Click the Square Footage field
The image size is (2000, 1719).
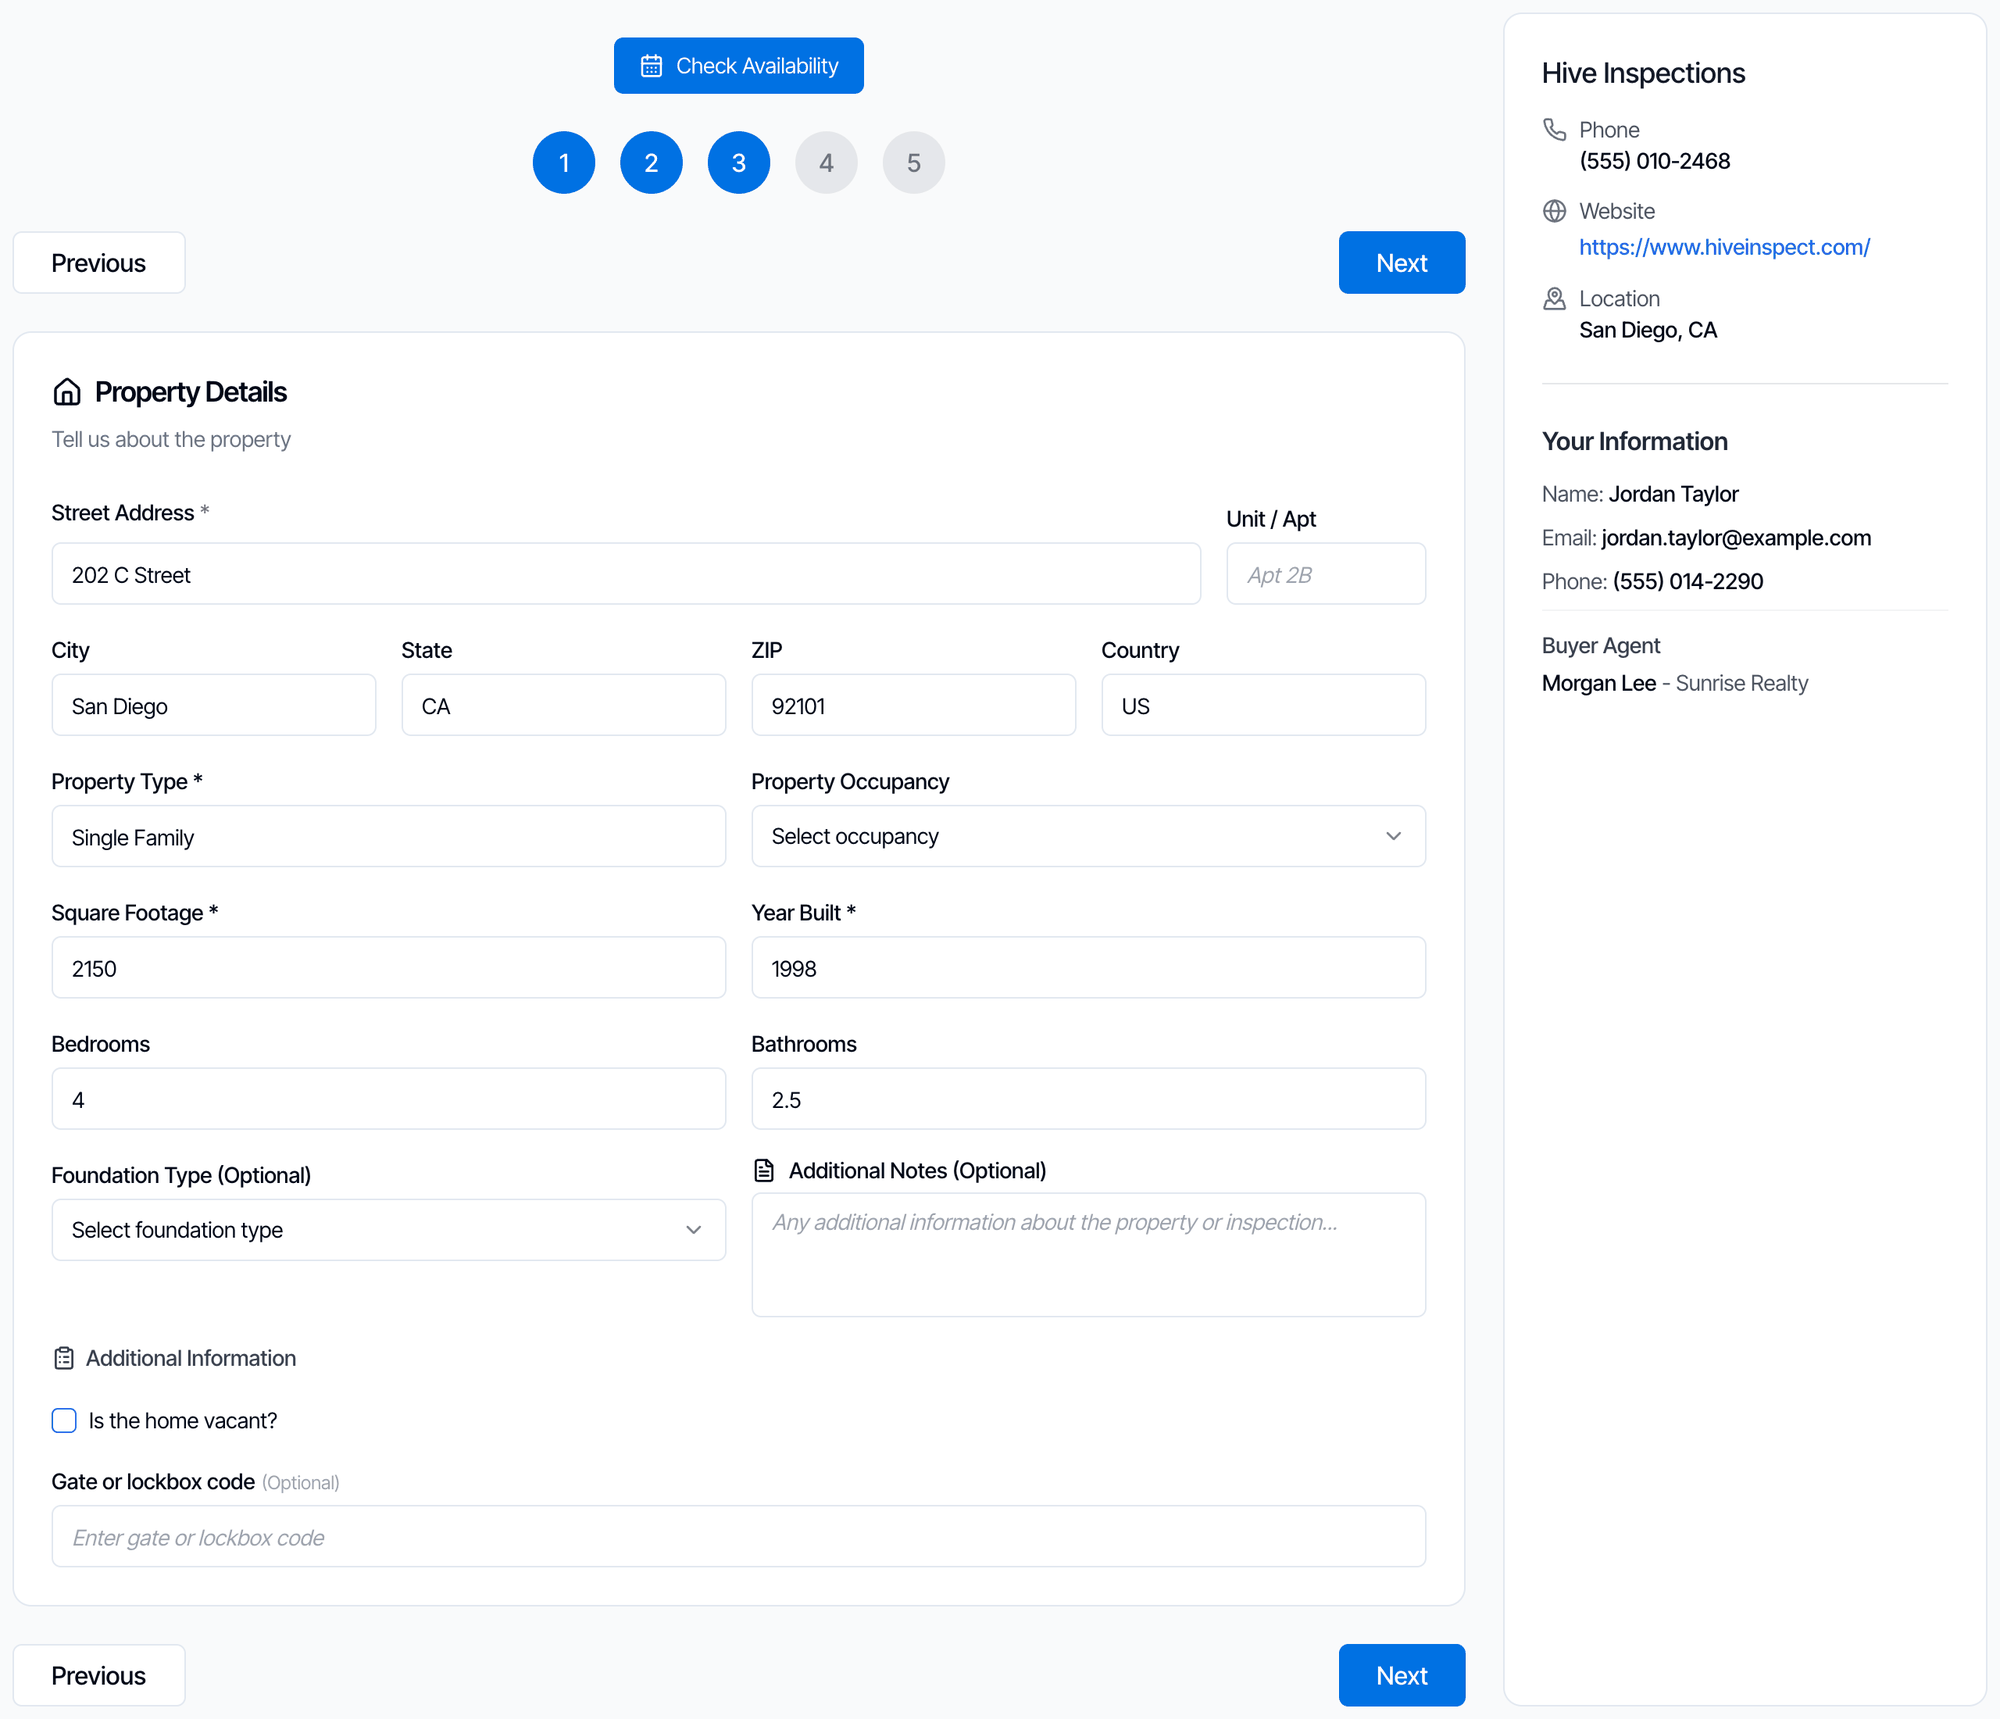388,968
